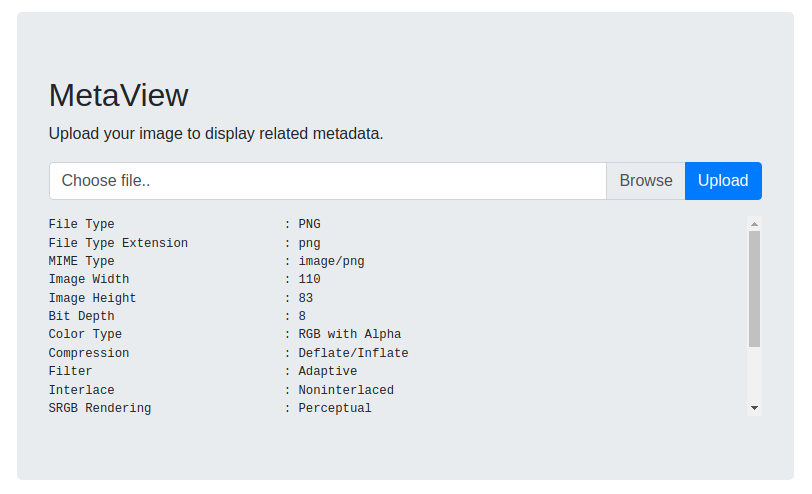This screenshot has height=494, width=812.
Task: Click the Perceptual rendering value
Action: 335,408
